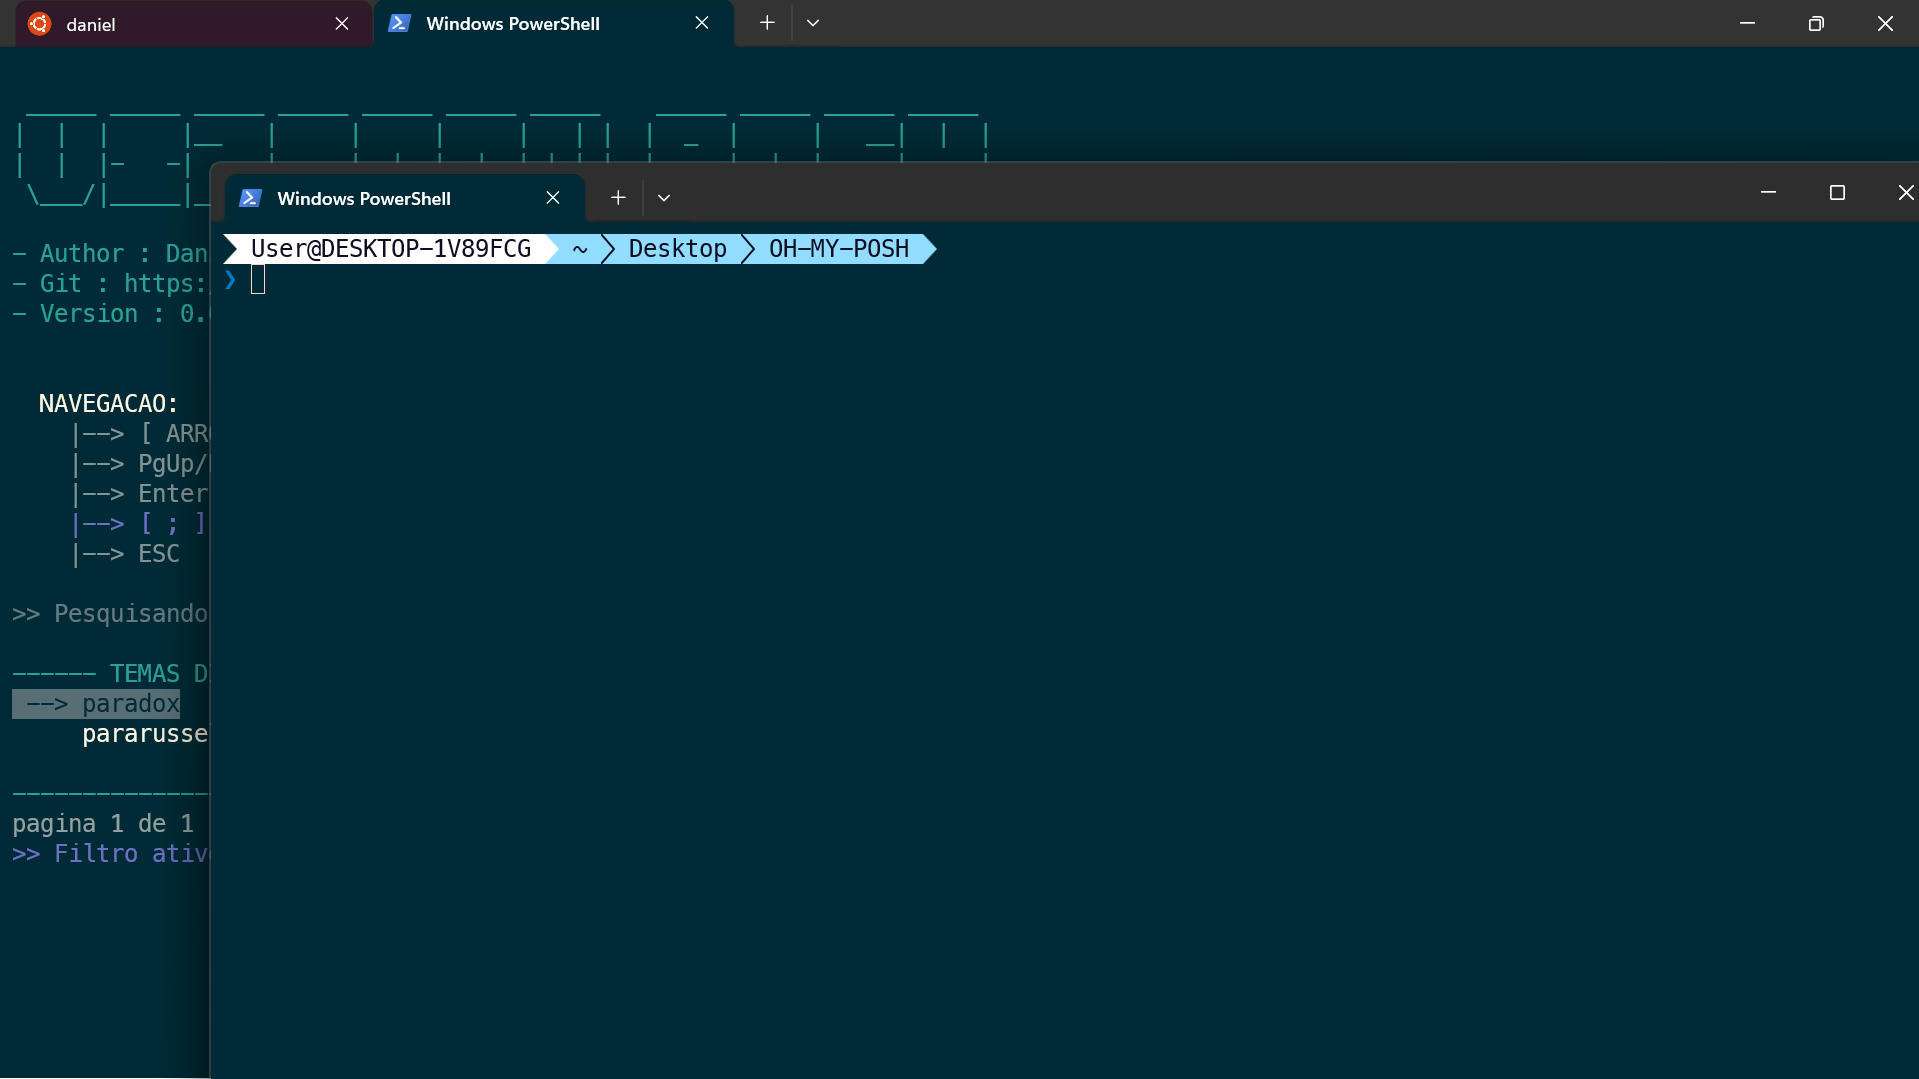Open the profile dropdown in front window
Image resolution: width=1919 pixels, height=1079 pixels.
(x=664, y=198)
